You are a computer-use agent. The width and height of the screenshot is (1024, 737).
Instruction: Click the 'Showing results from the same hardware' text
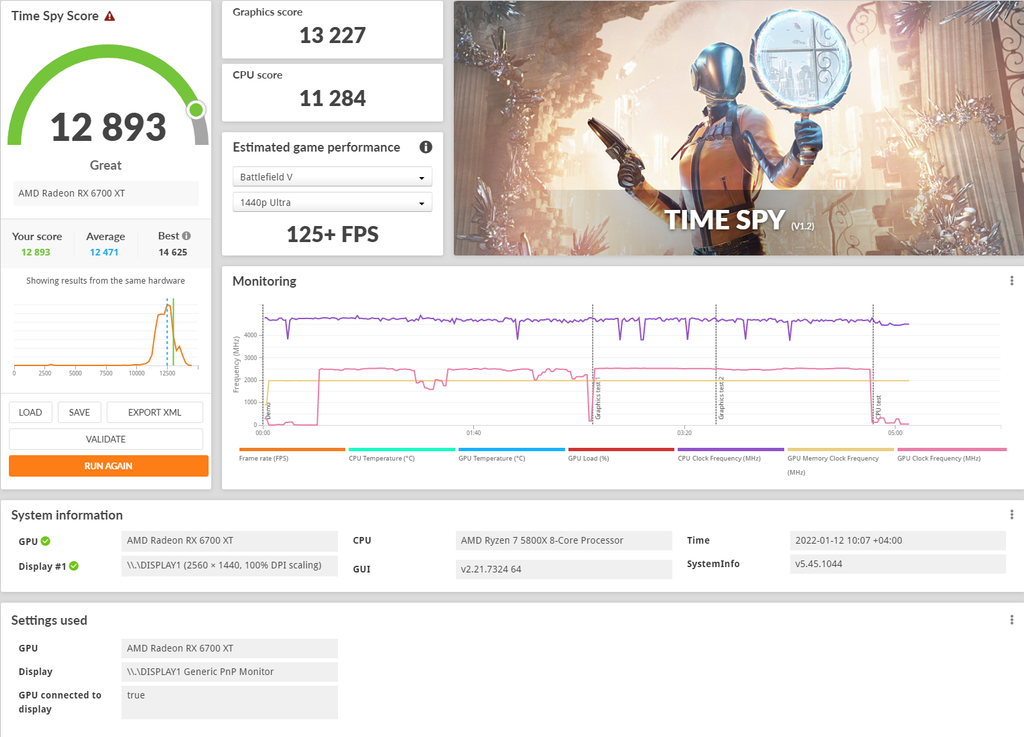click(106, 281)
